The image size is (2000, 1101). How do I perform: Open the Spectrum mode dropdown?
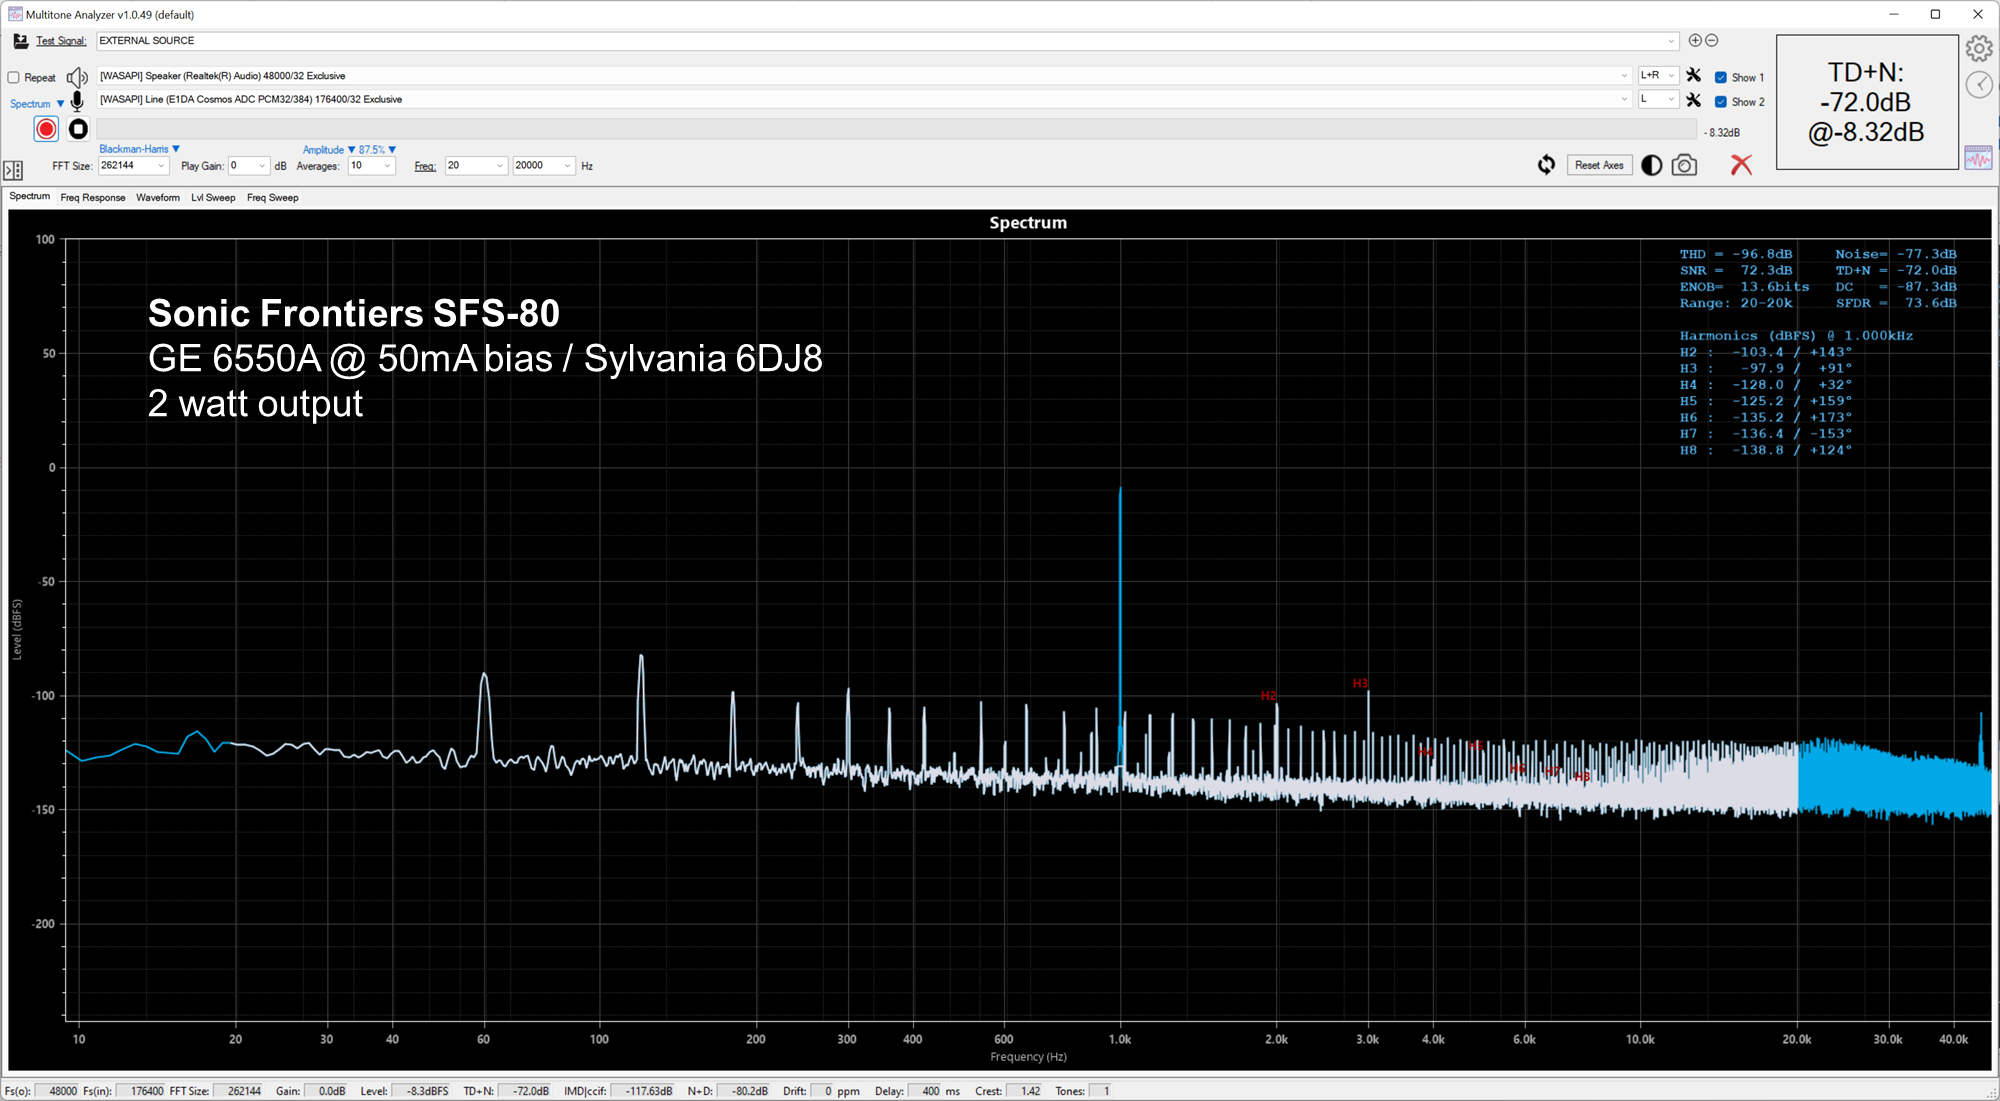pyautogui.click(x=37, y=104)
